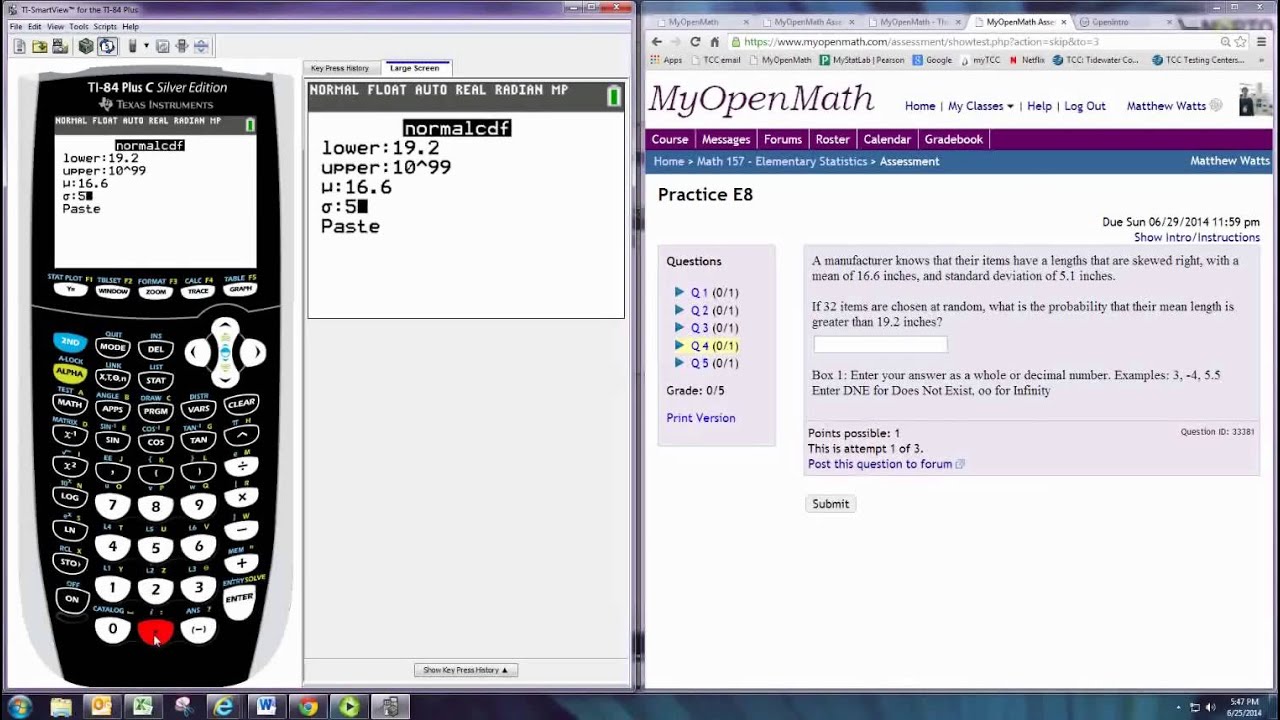Image resolution: width=1280 pixels, height=720 pixels.
Task: Click the red decimal point key
Action: (155, 632)
